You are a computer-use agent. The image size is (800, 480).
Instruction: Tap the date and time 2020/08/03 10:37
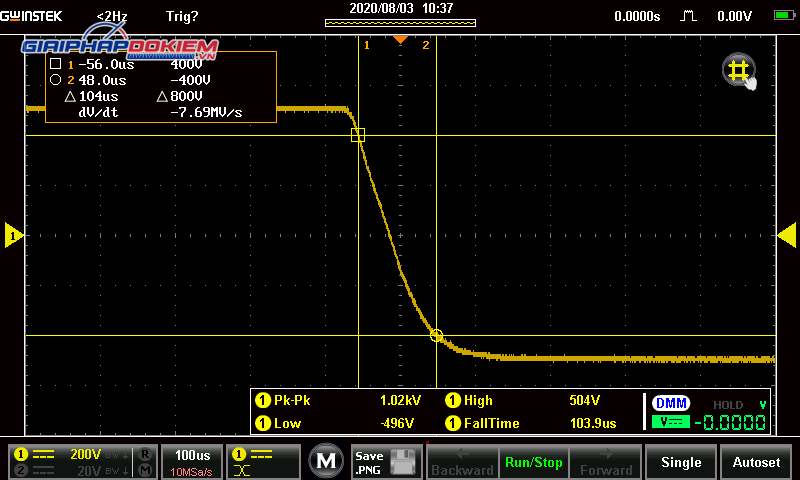[401, 8]
